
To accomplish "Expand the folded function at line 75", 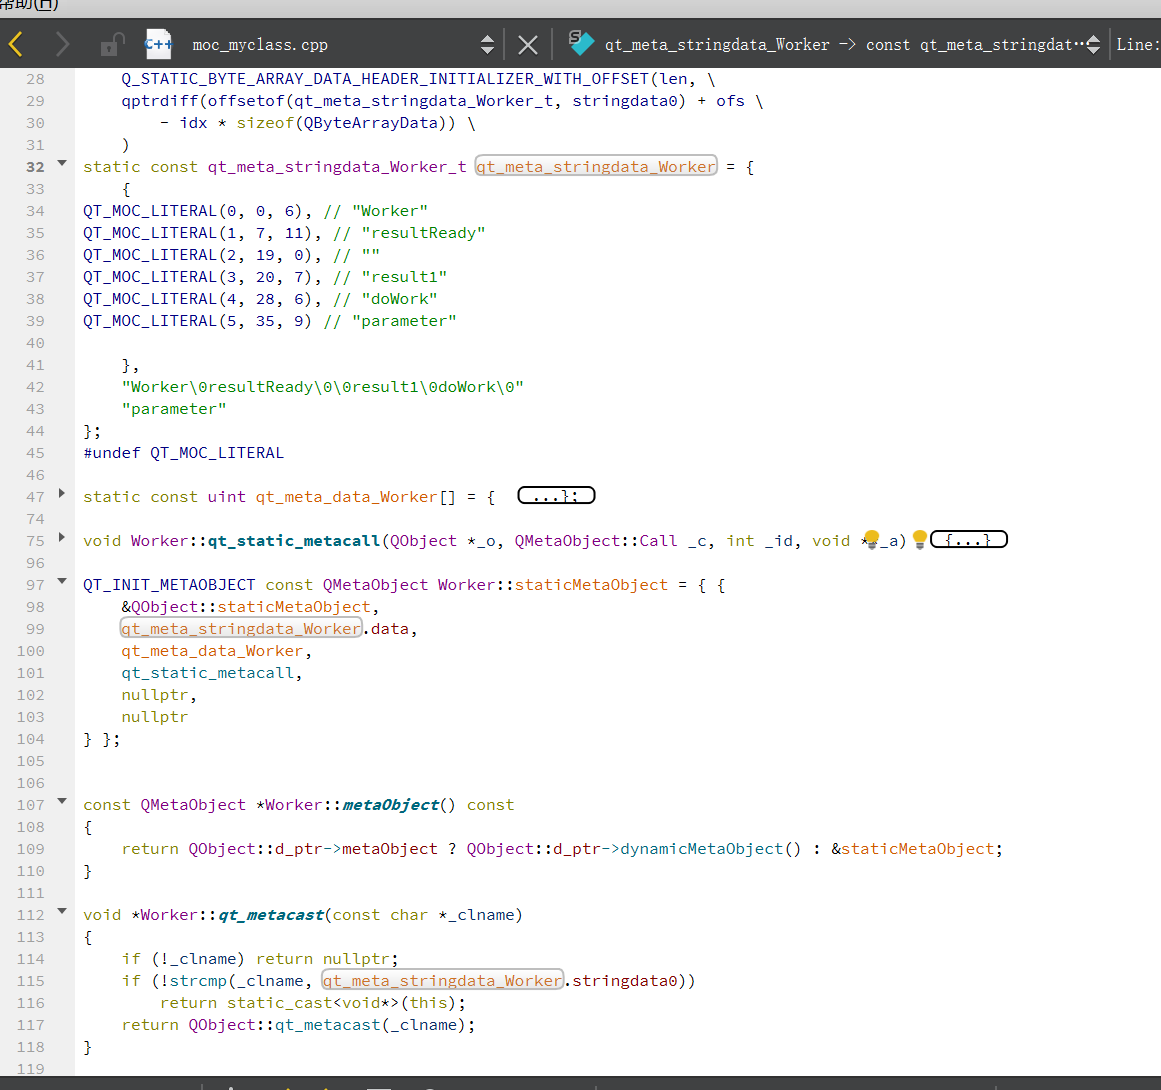I will point(62,537).
